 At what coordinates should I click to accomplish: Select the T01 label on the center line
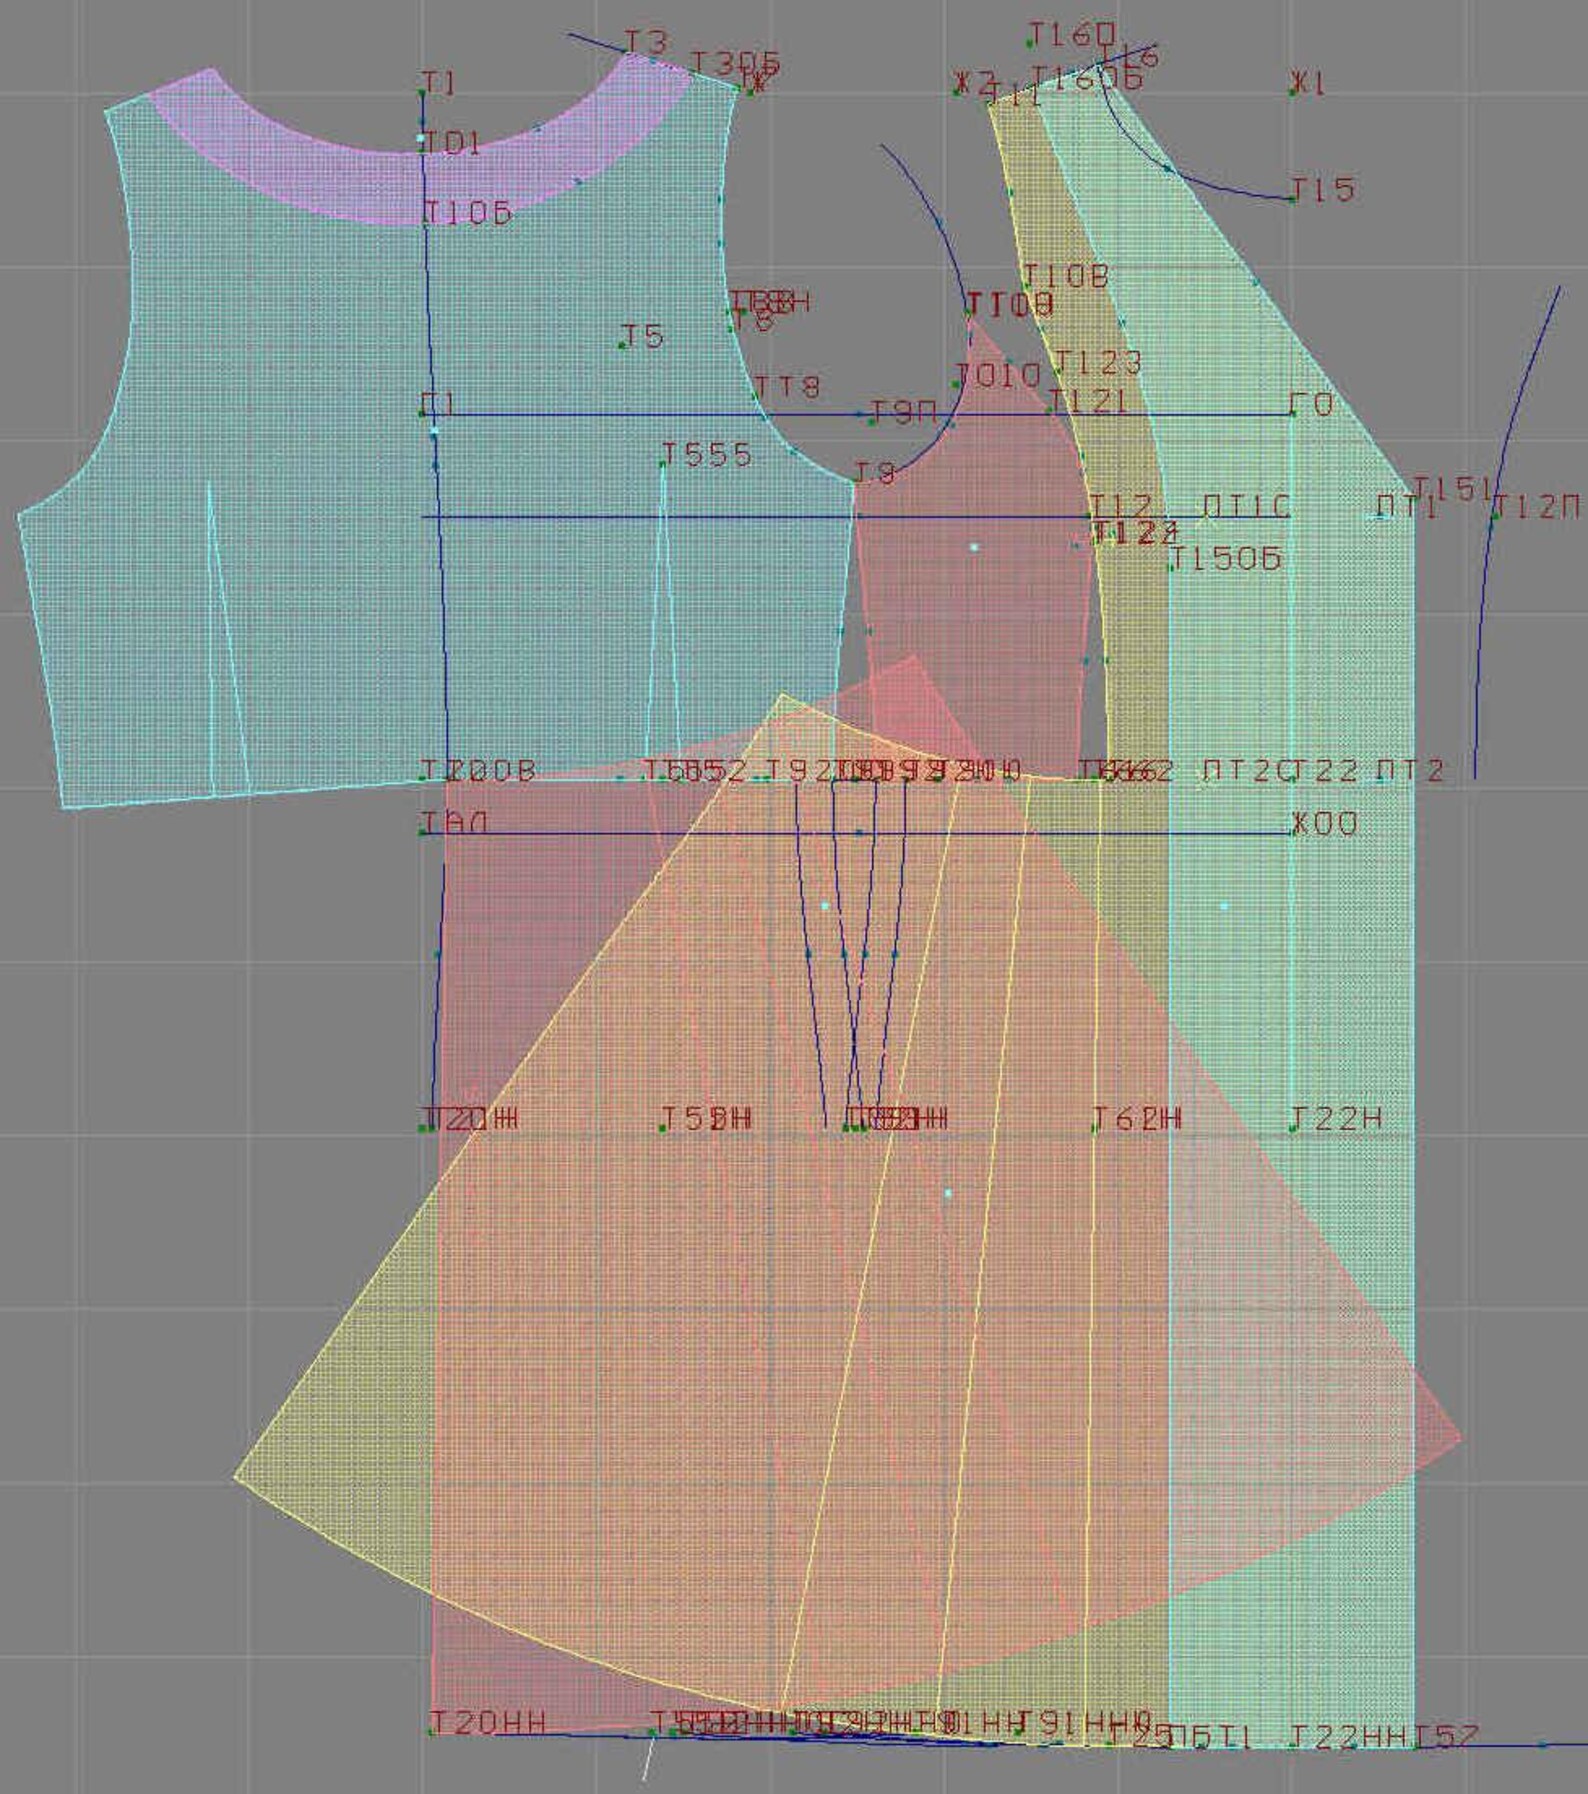point(451,144)
